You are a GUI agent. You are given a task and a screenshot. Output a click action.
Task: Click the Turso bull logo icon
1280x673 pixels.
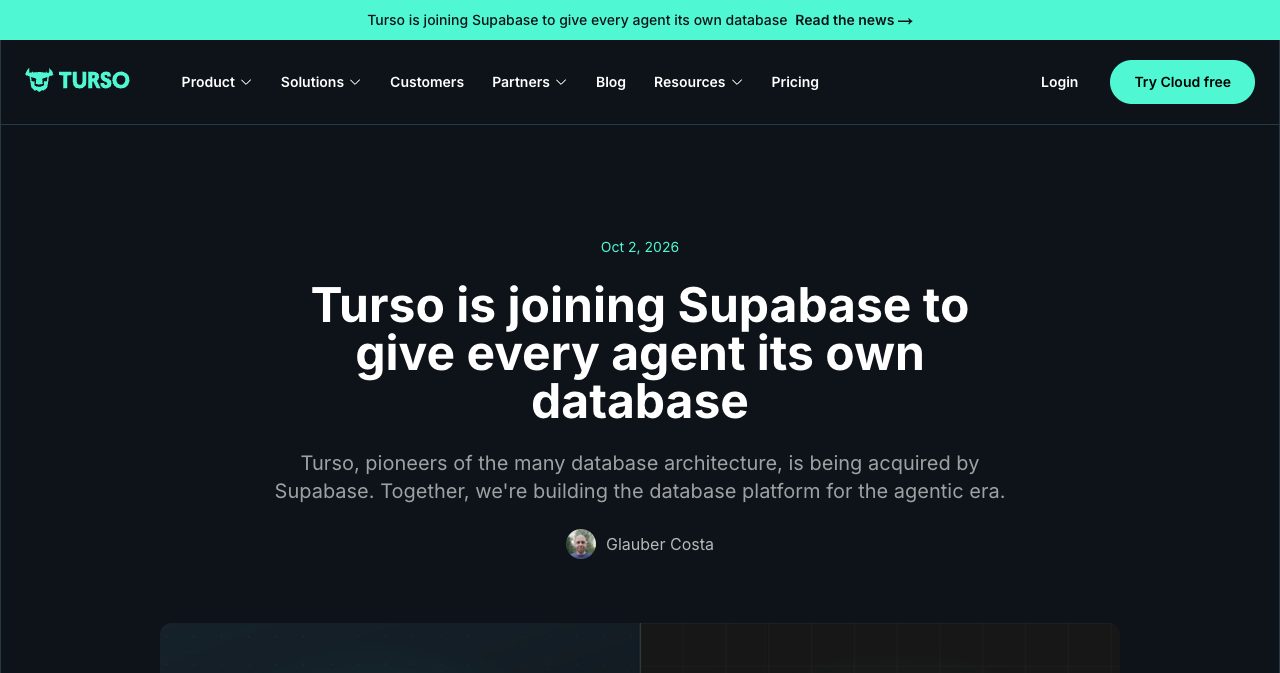point(39,80)
